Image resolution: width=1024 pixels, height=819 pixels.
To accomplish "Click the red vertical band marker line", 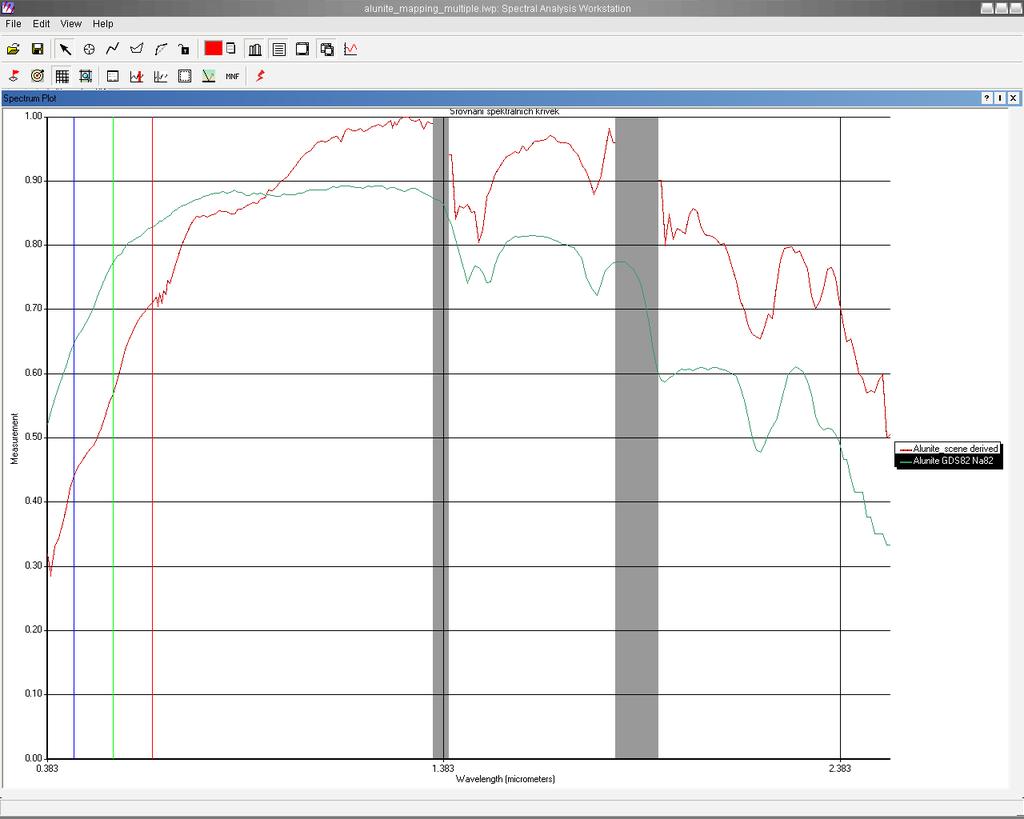I will pyautogui.click(x=152, y=438).
